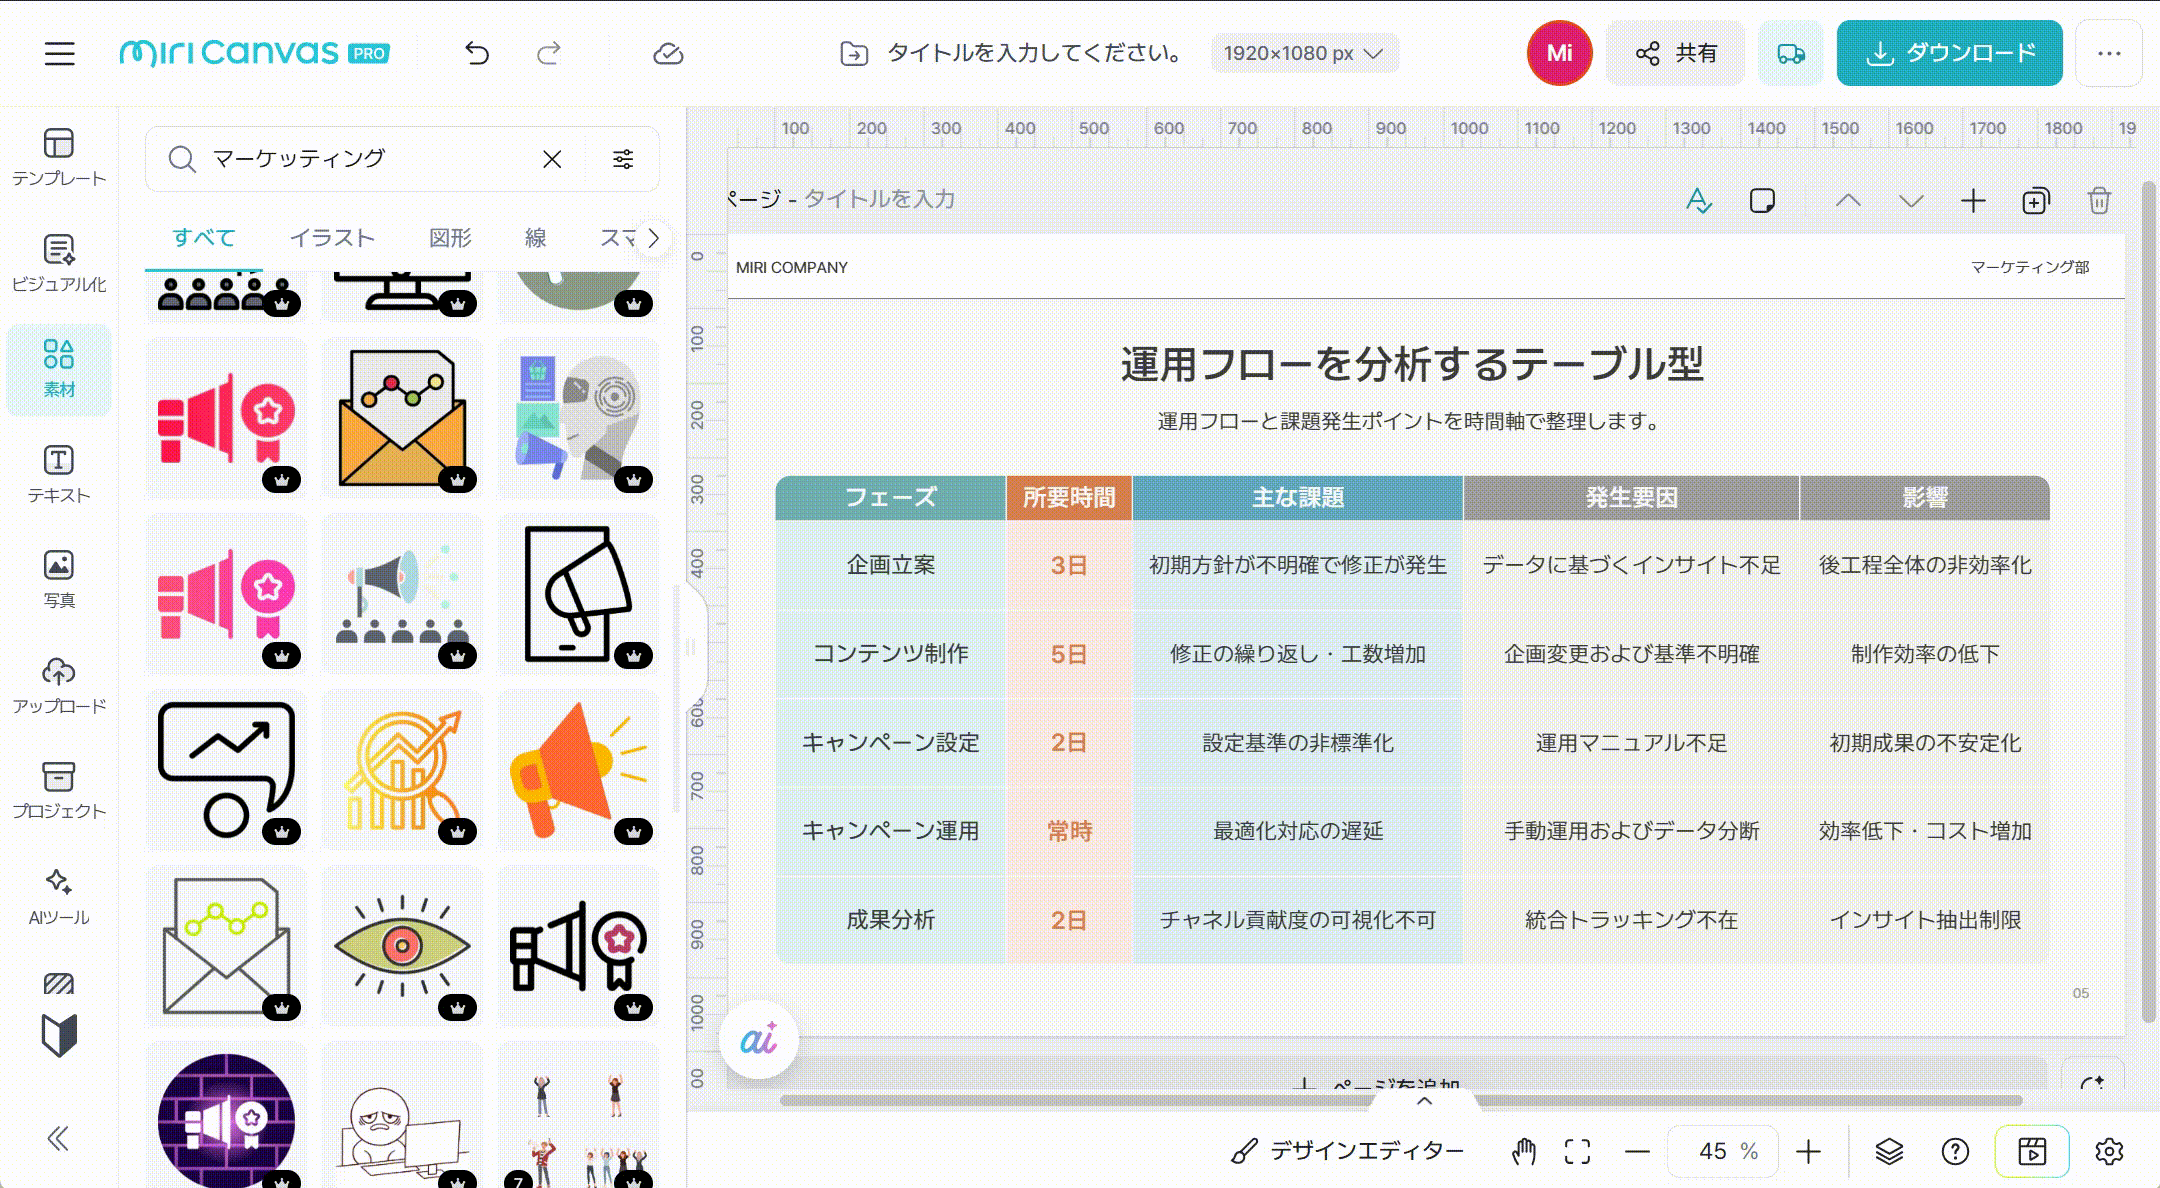Open the AIツール panel
Image resolution: width=2160 pixels, height=1188 pixels.
click(x=59, y=897)
